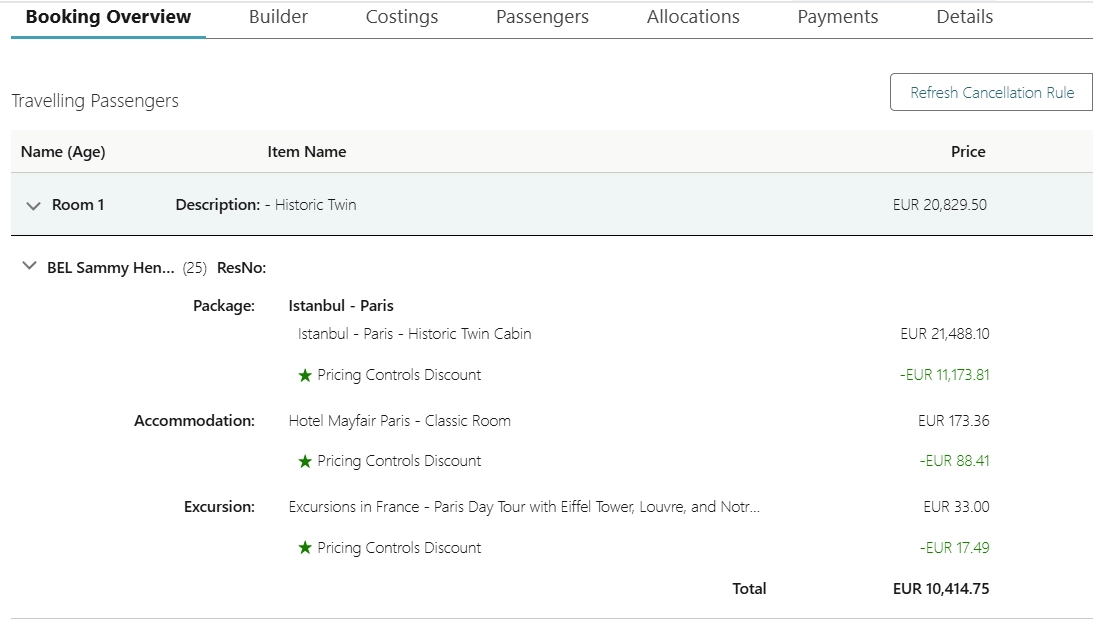Click the Price column header

point(968,152)
